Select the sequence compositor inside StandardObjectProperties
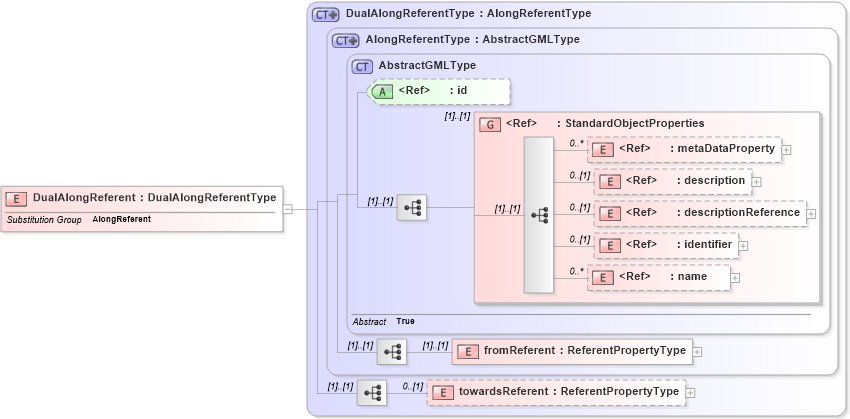The image size is (850, 419). pos(539,215)
